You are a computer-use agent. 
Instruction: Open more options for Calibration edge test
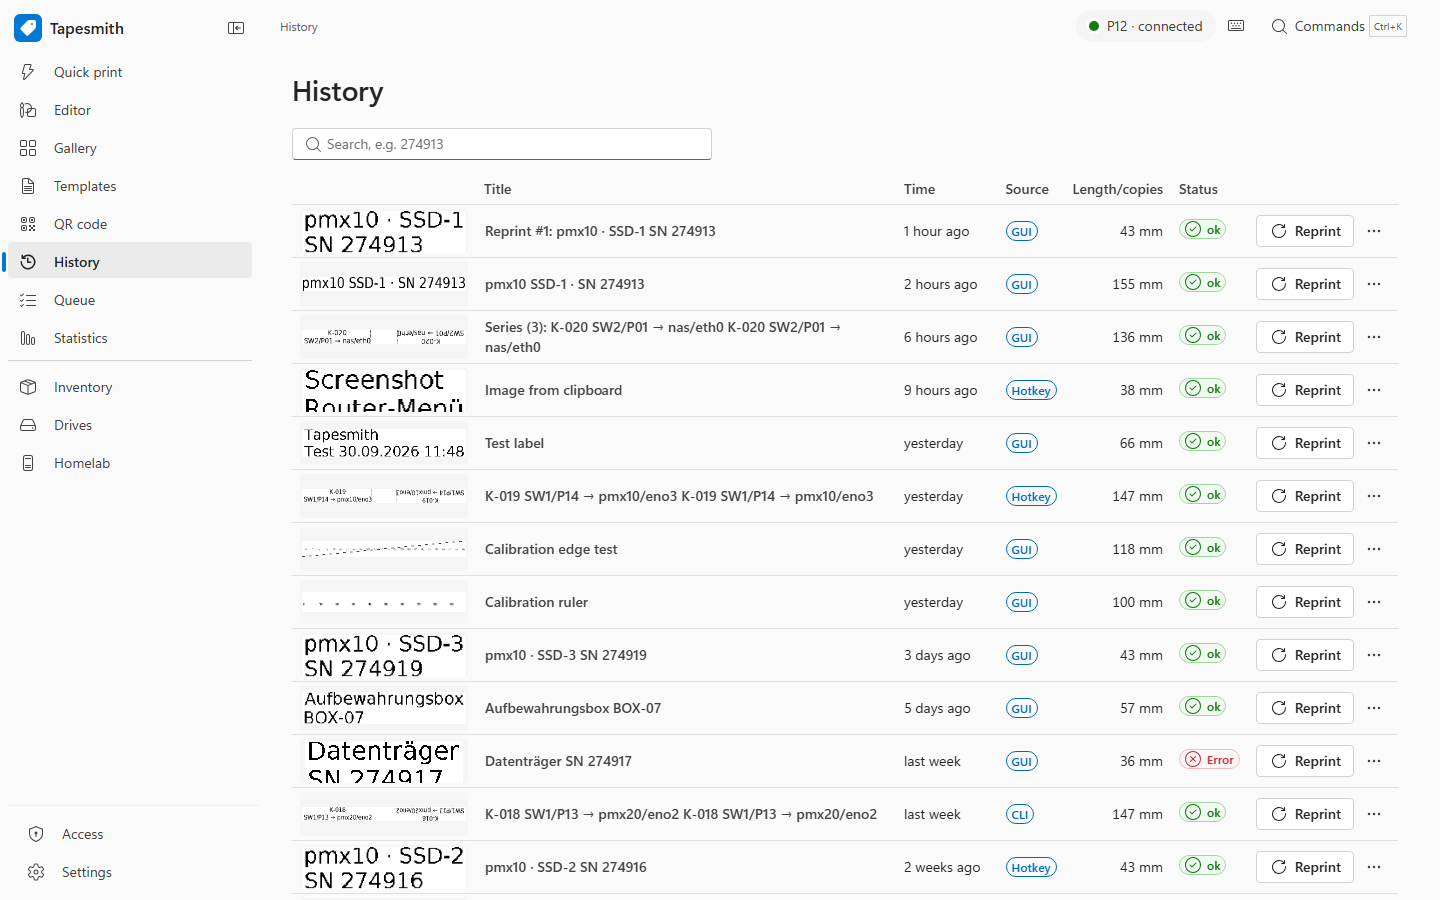pos(1374,549)
